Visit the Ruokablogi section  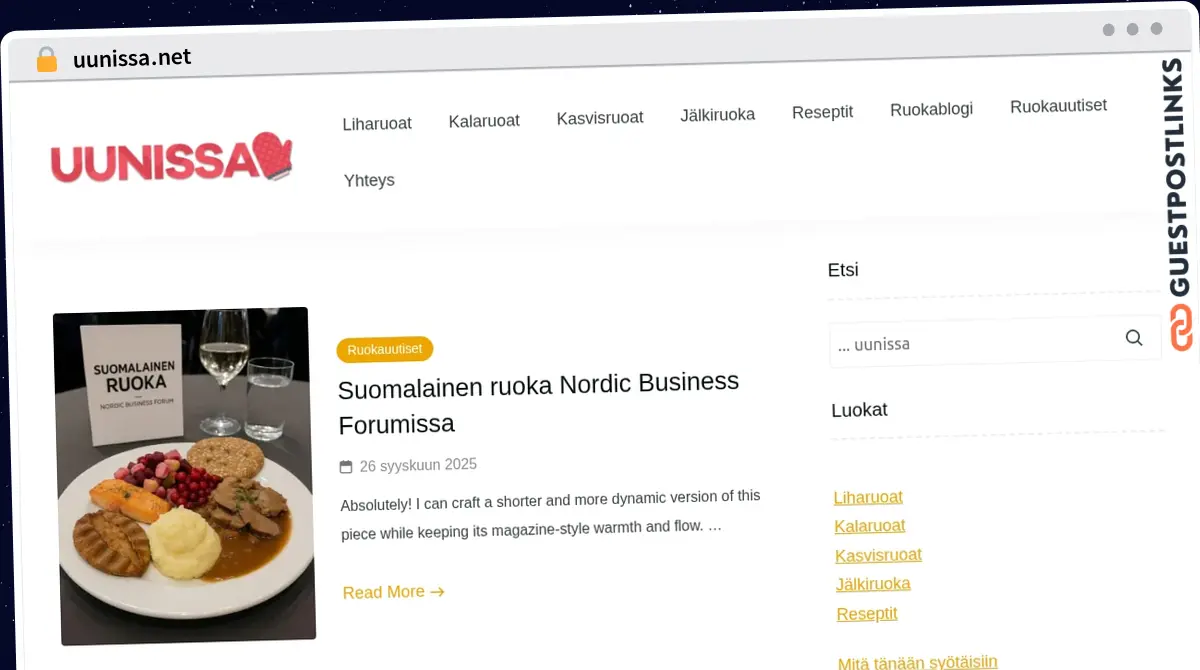point(931,109)
